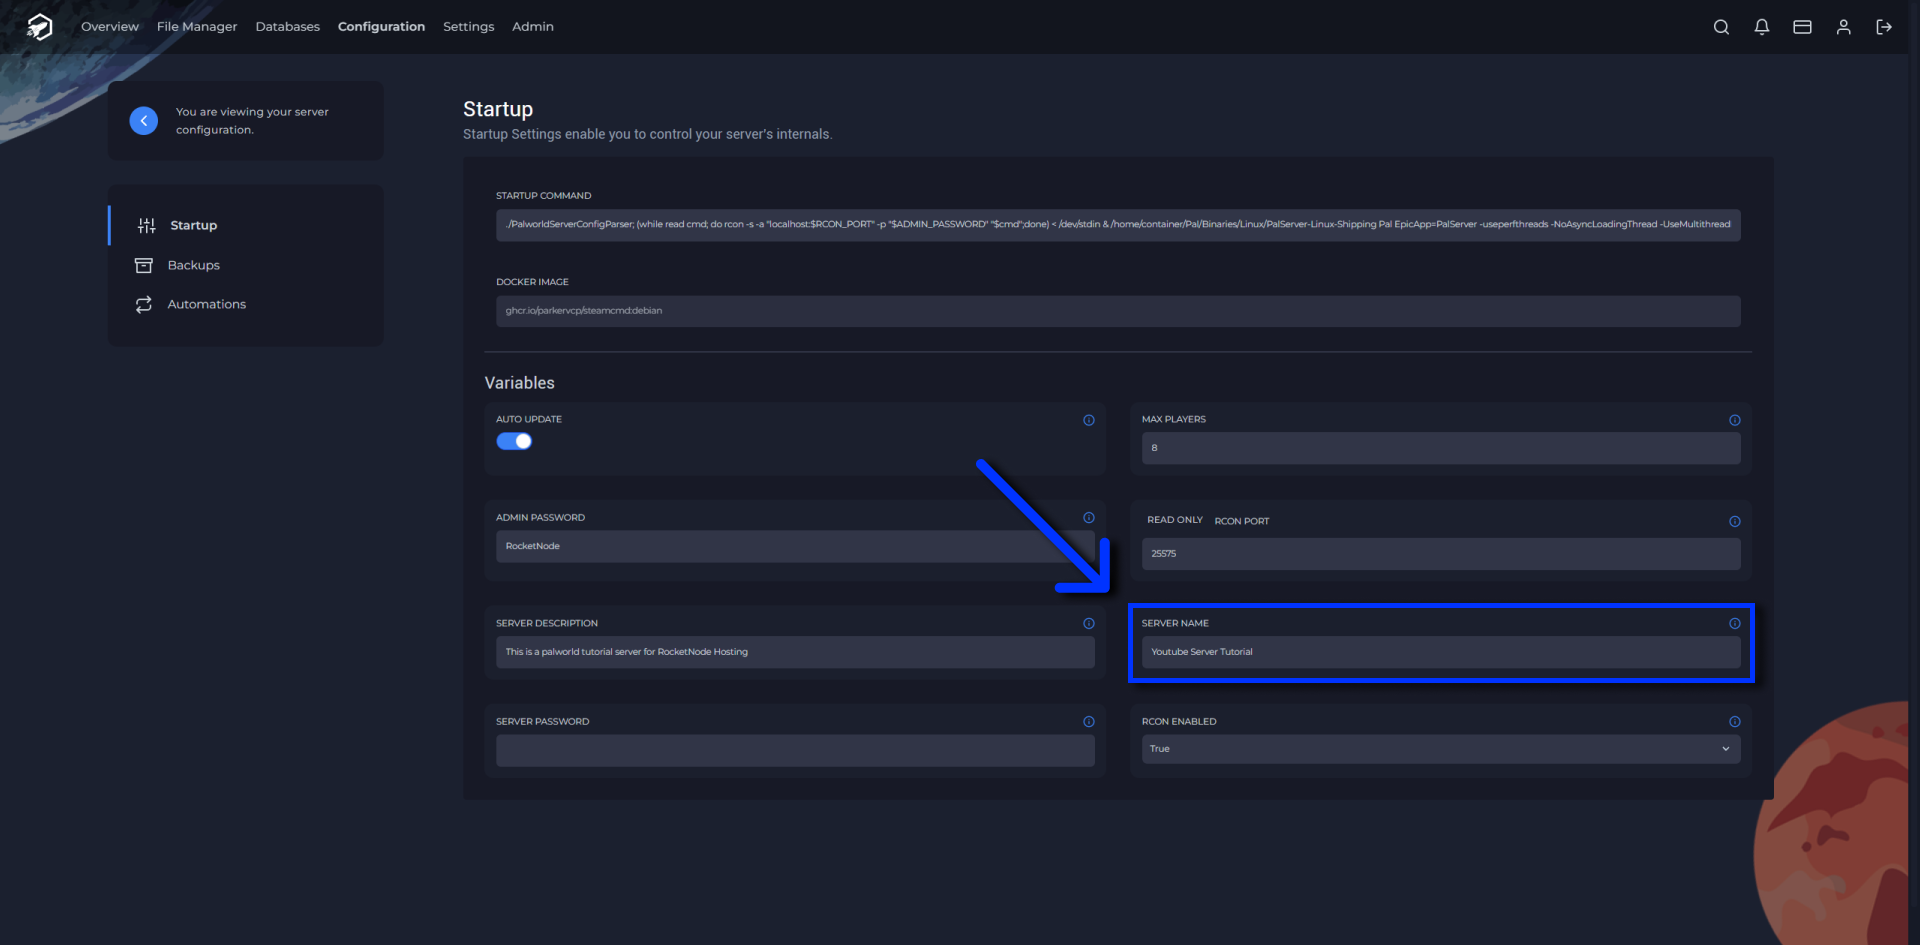The width and height of the screenshot is (1920, 945).
Task: Open the search panel
Action: [1721, 27]
